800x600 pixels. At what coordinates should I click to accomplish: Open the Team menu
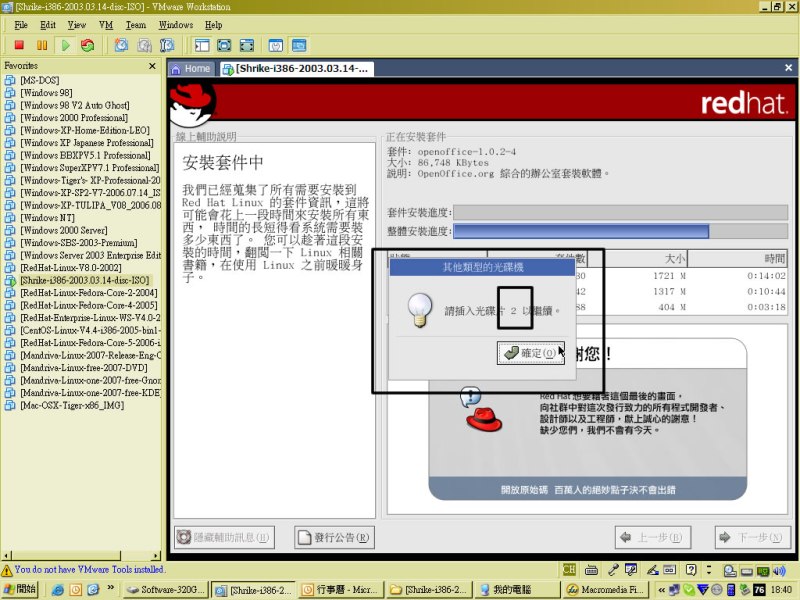(136, 24)
